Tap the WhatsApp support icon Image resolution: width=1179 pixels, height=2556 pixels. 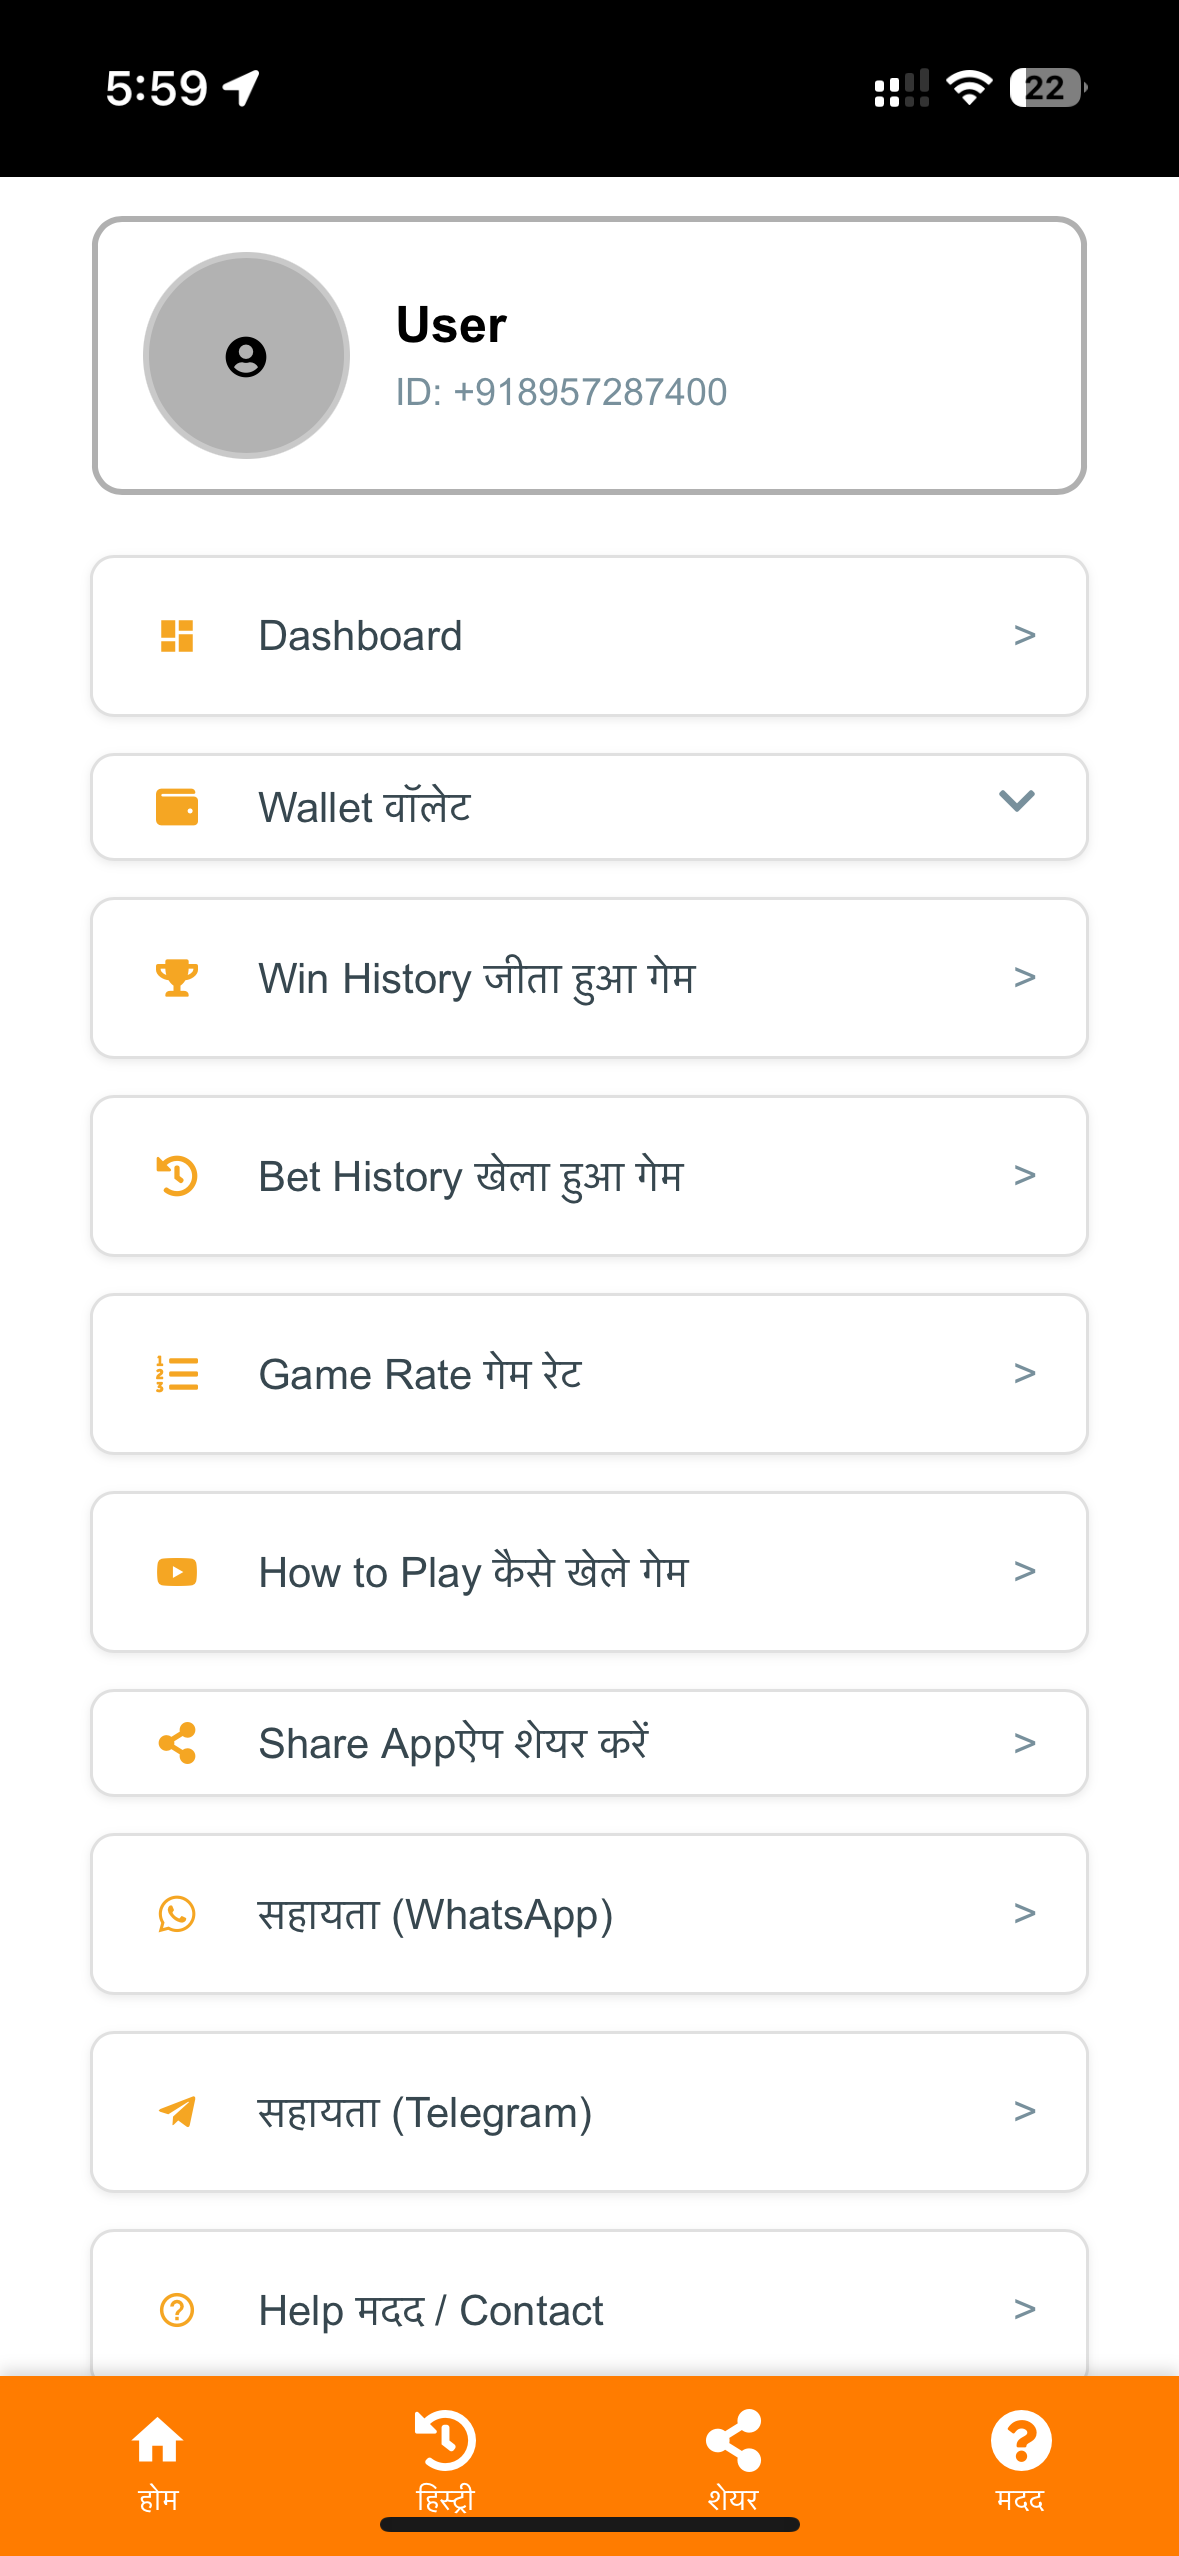click(177, 1914)
